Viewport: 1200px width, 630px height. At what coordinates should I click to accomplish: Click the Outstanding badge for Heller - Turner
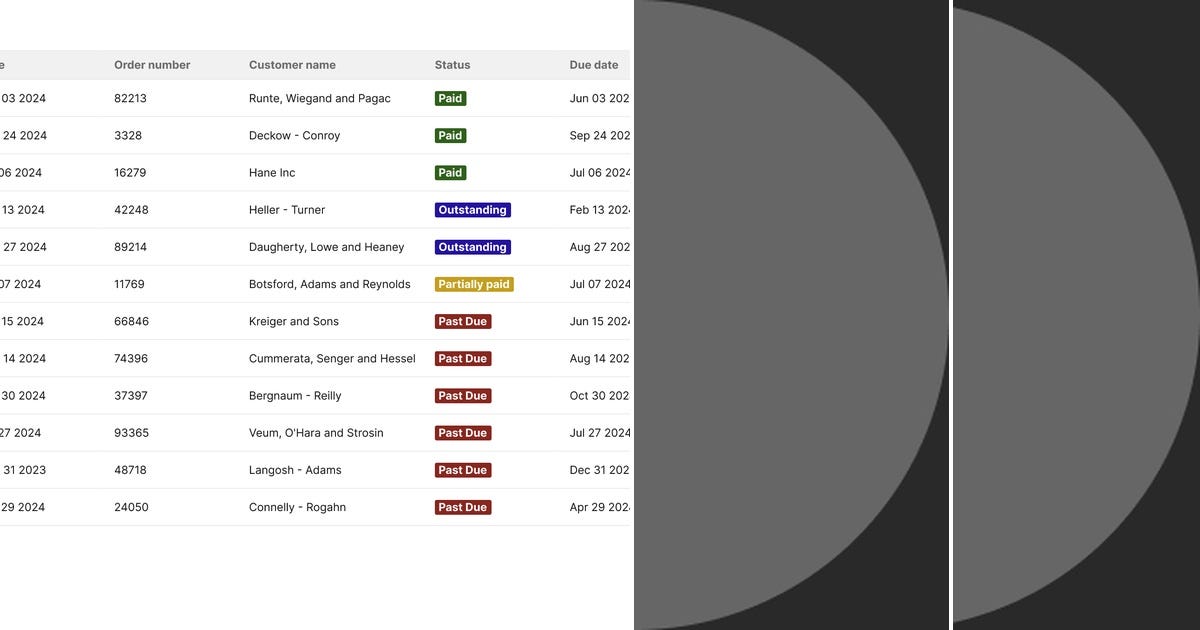point(472,209)
